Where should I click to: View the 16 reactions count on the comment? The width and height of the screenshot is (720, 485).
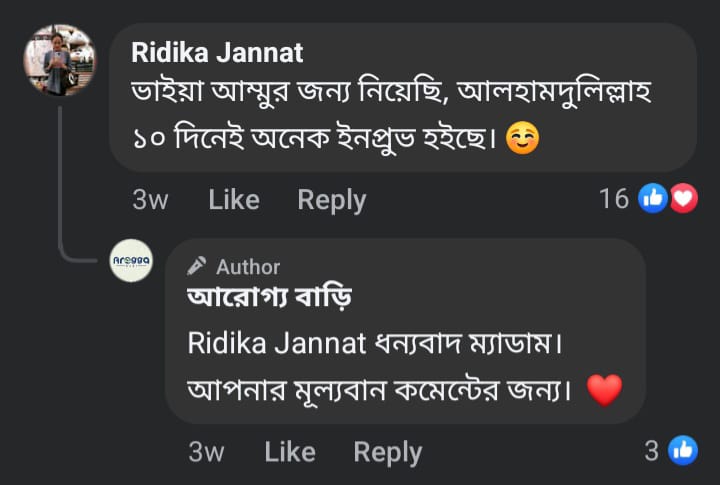coord(613,199)
